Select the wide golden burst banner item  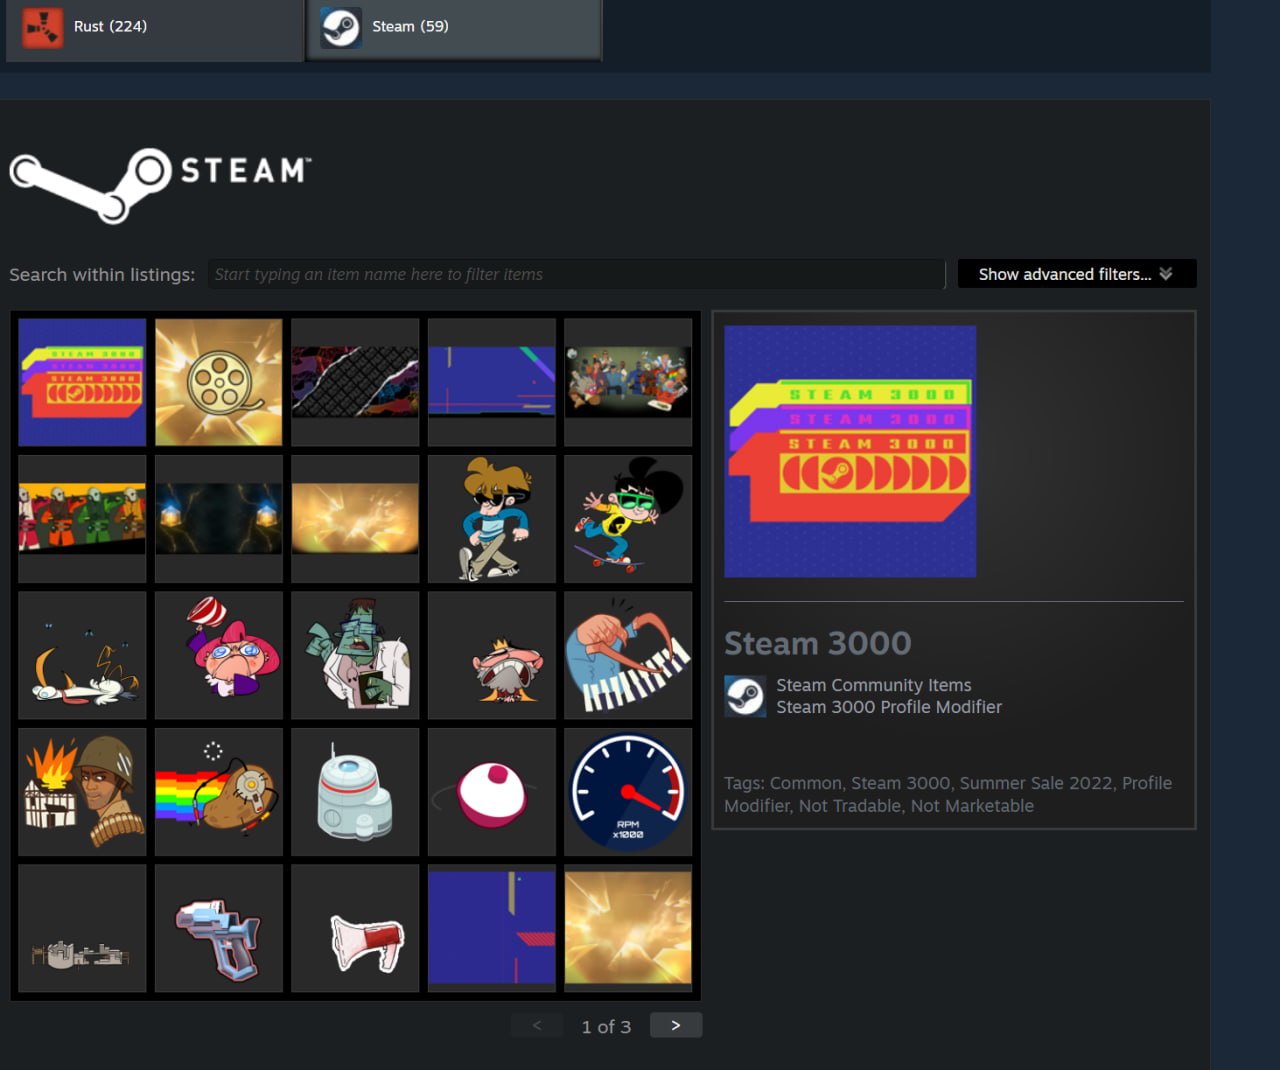tap(355, 519)
